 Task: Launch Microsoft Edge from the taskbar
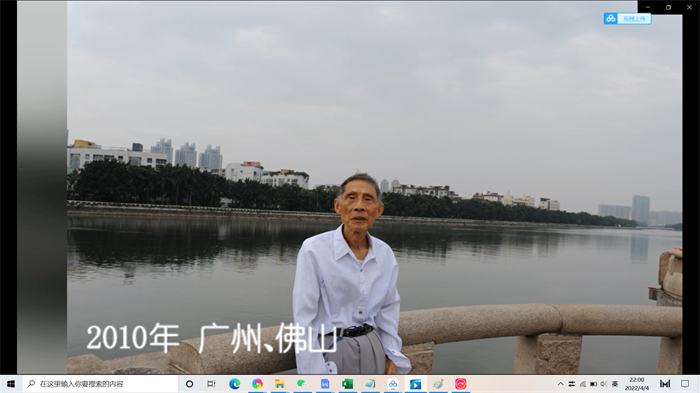234,384
